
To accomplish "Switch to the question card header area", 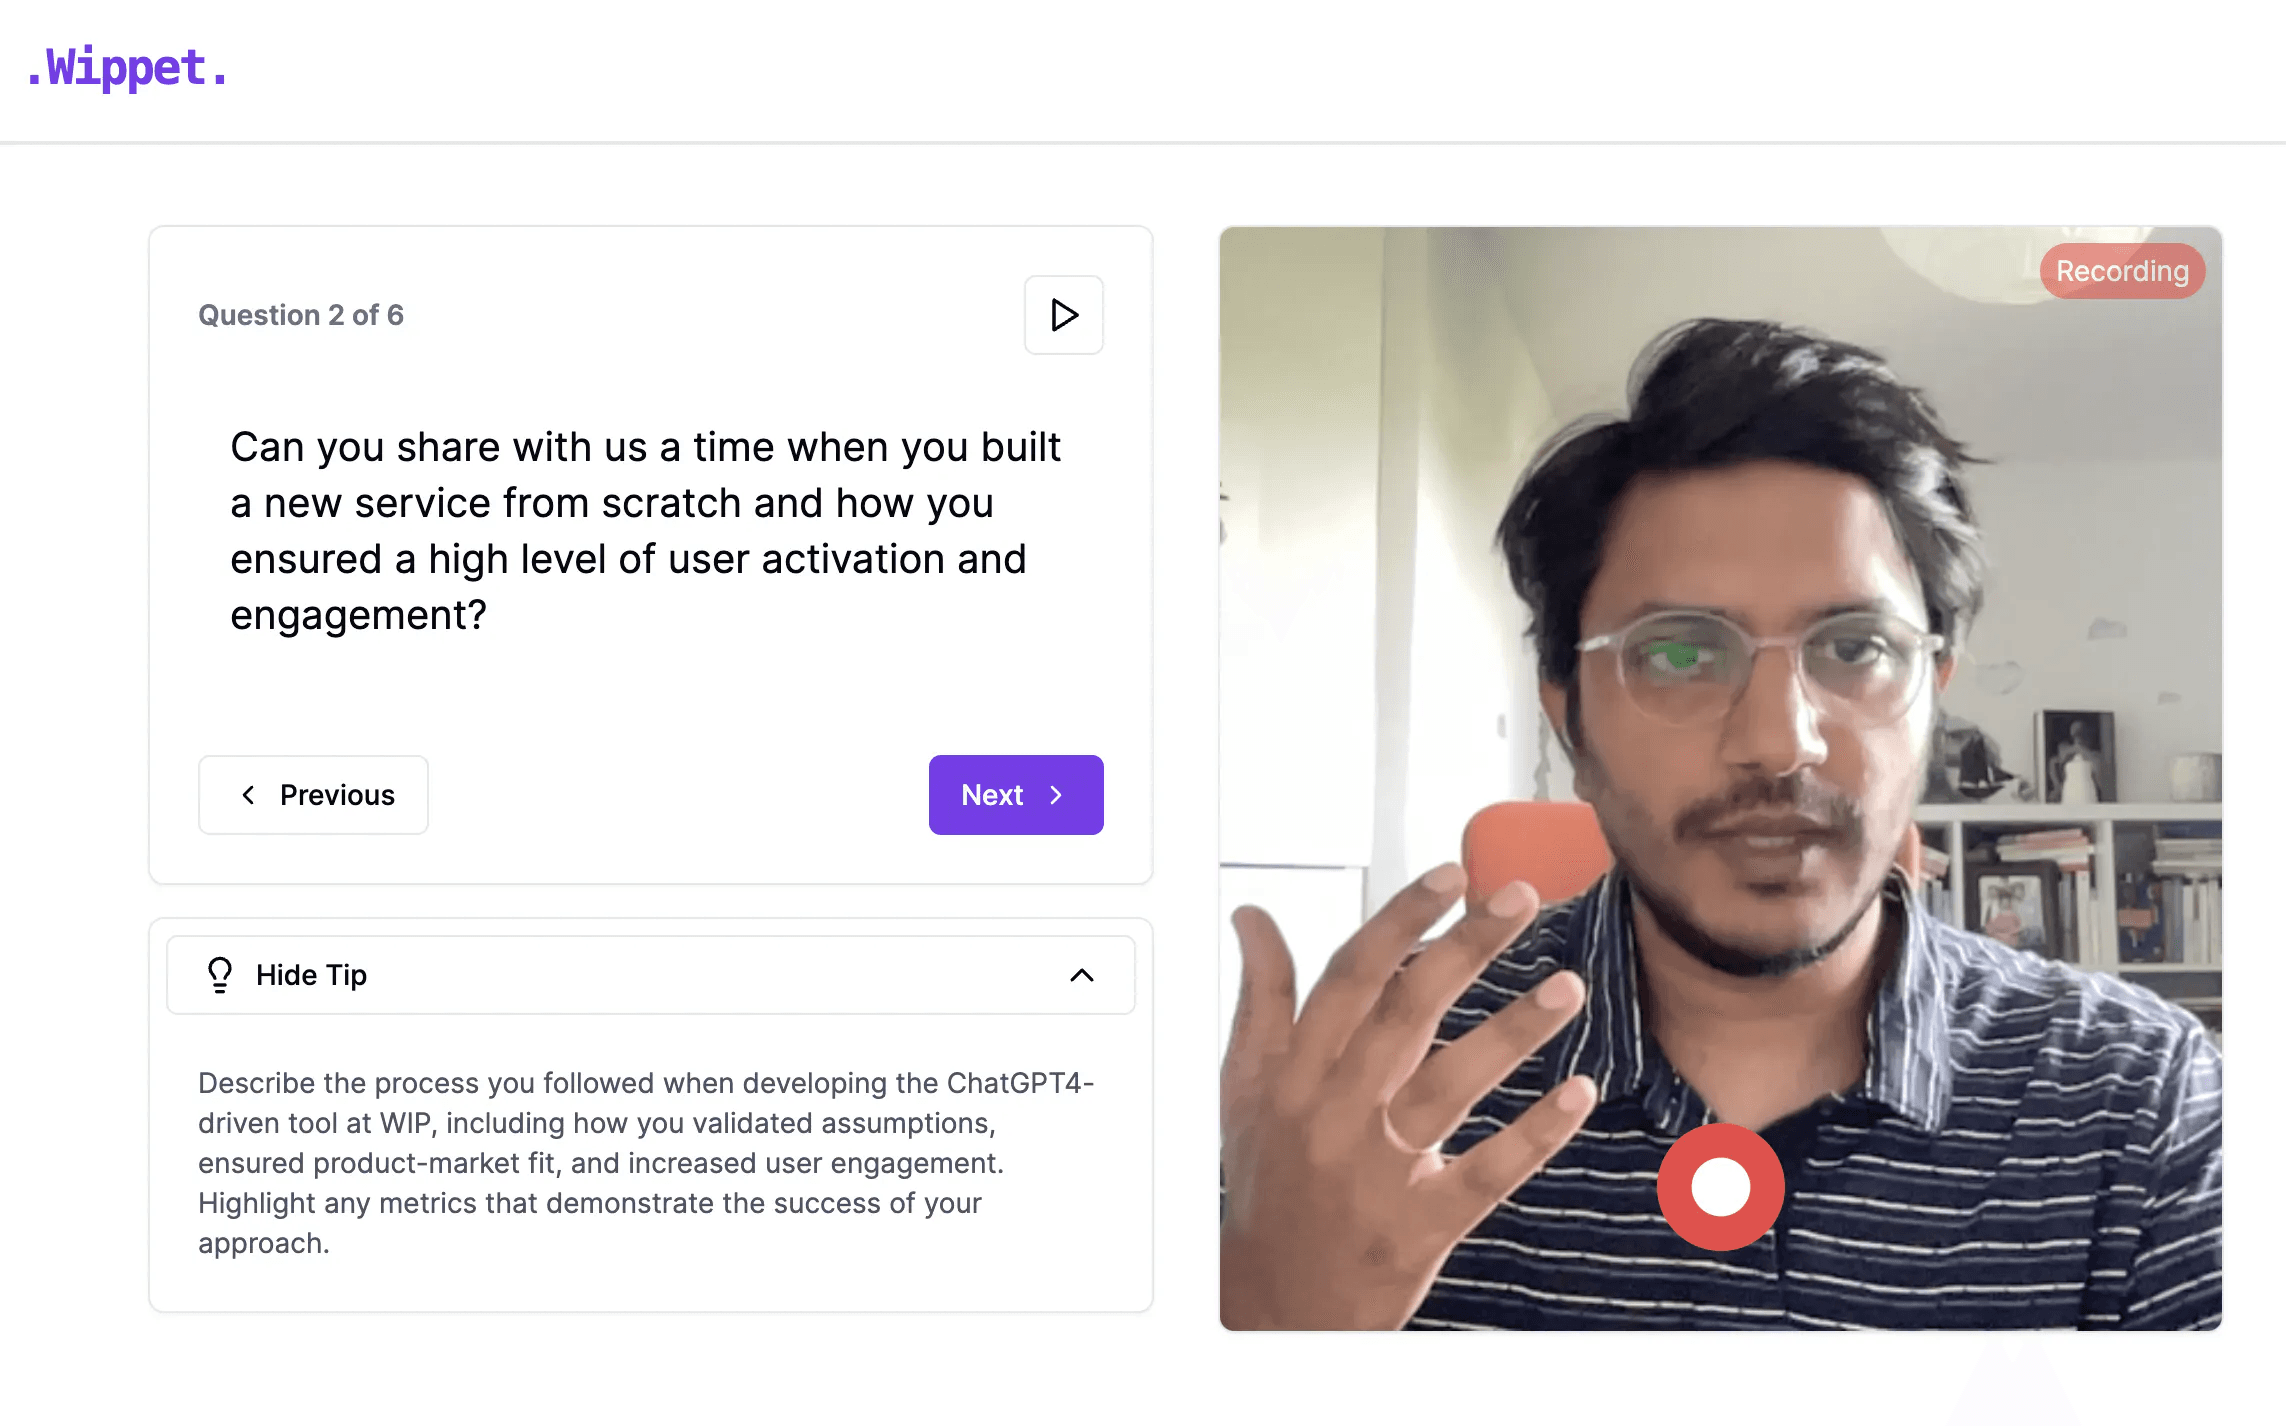I will click(x=650, y=315).
